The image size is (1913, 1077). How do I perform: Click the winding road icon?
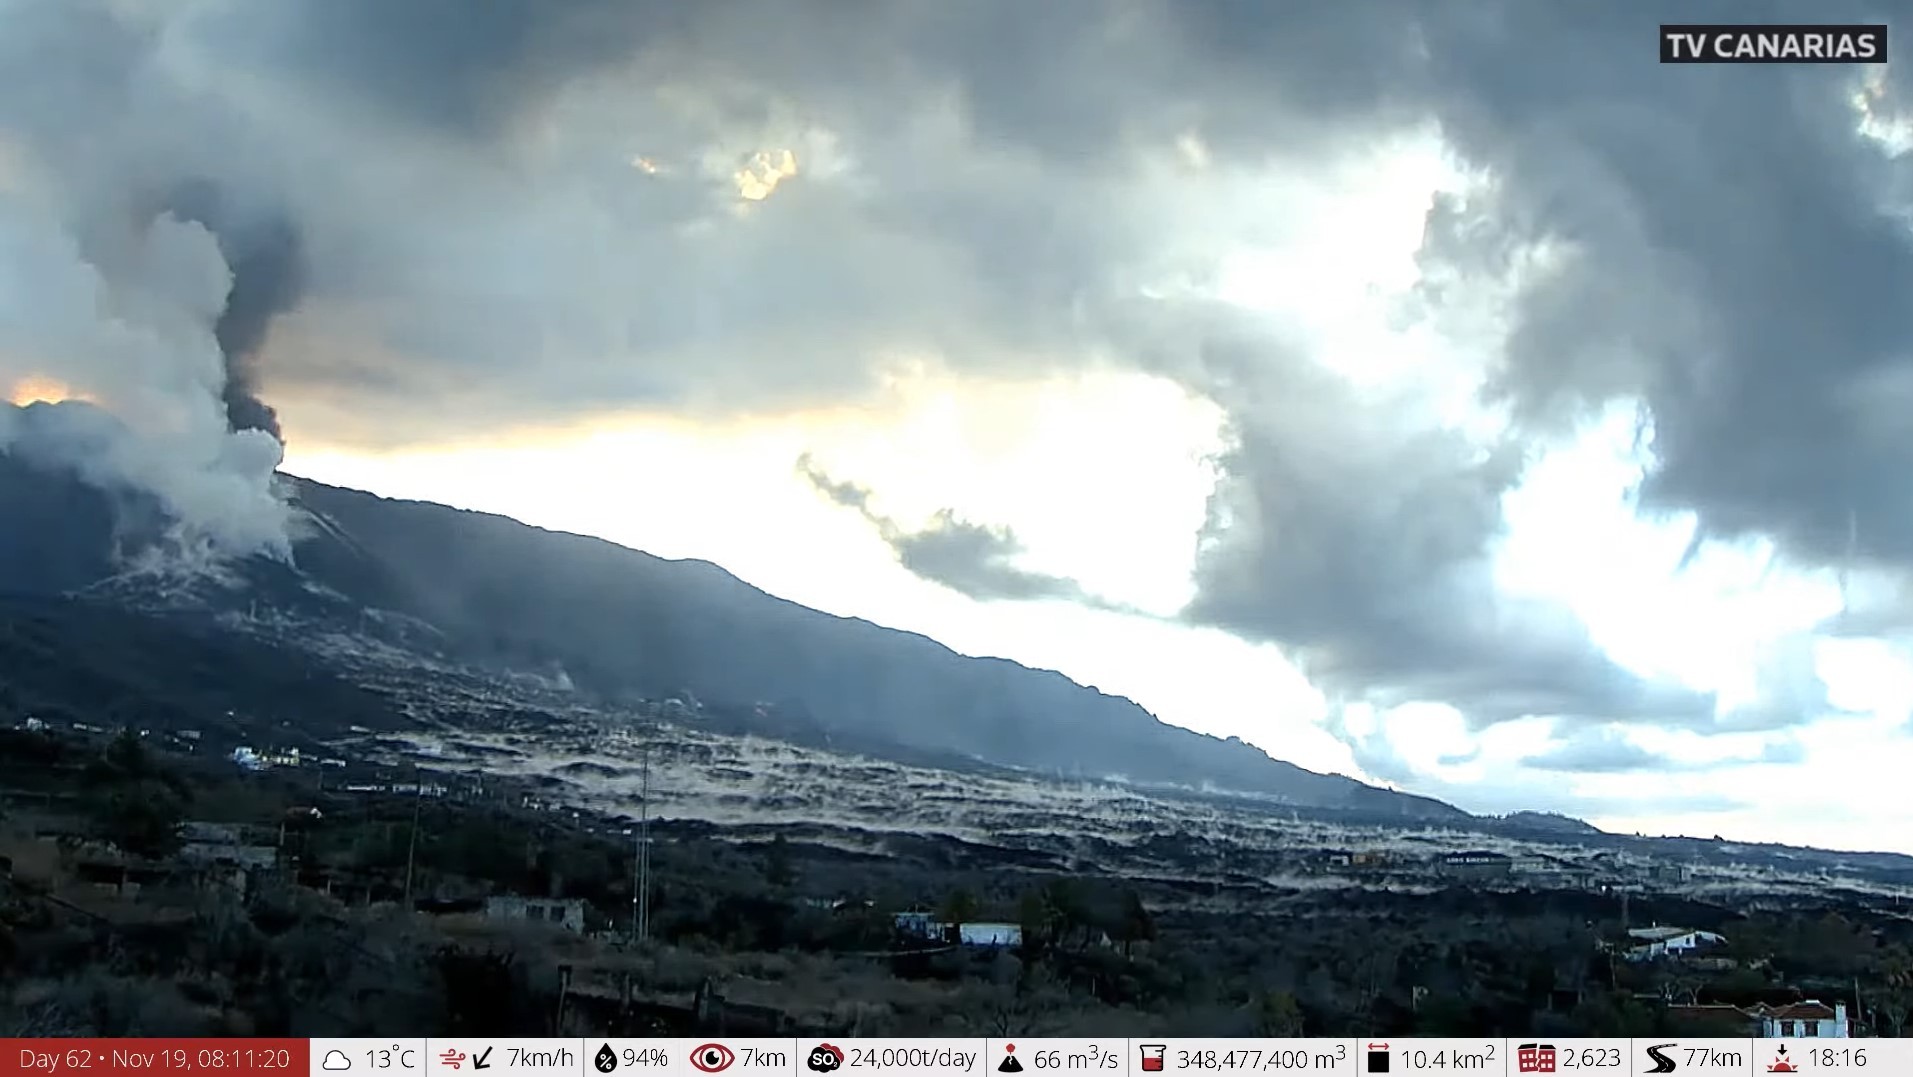point(1660,1059)
